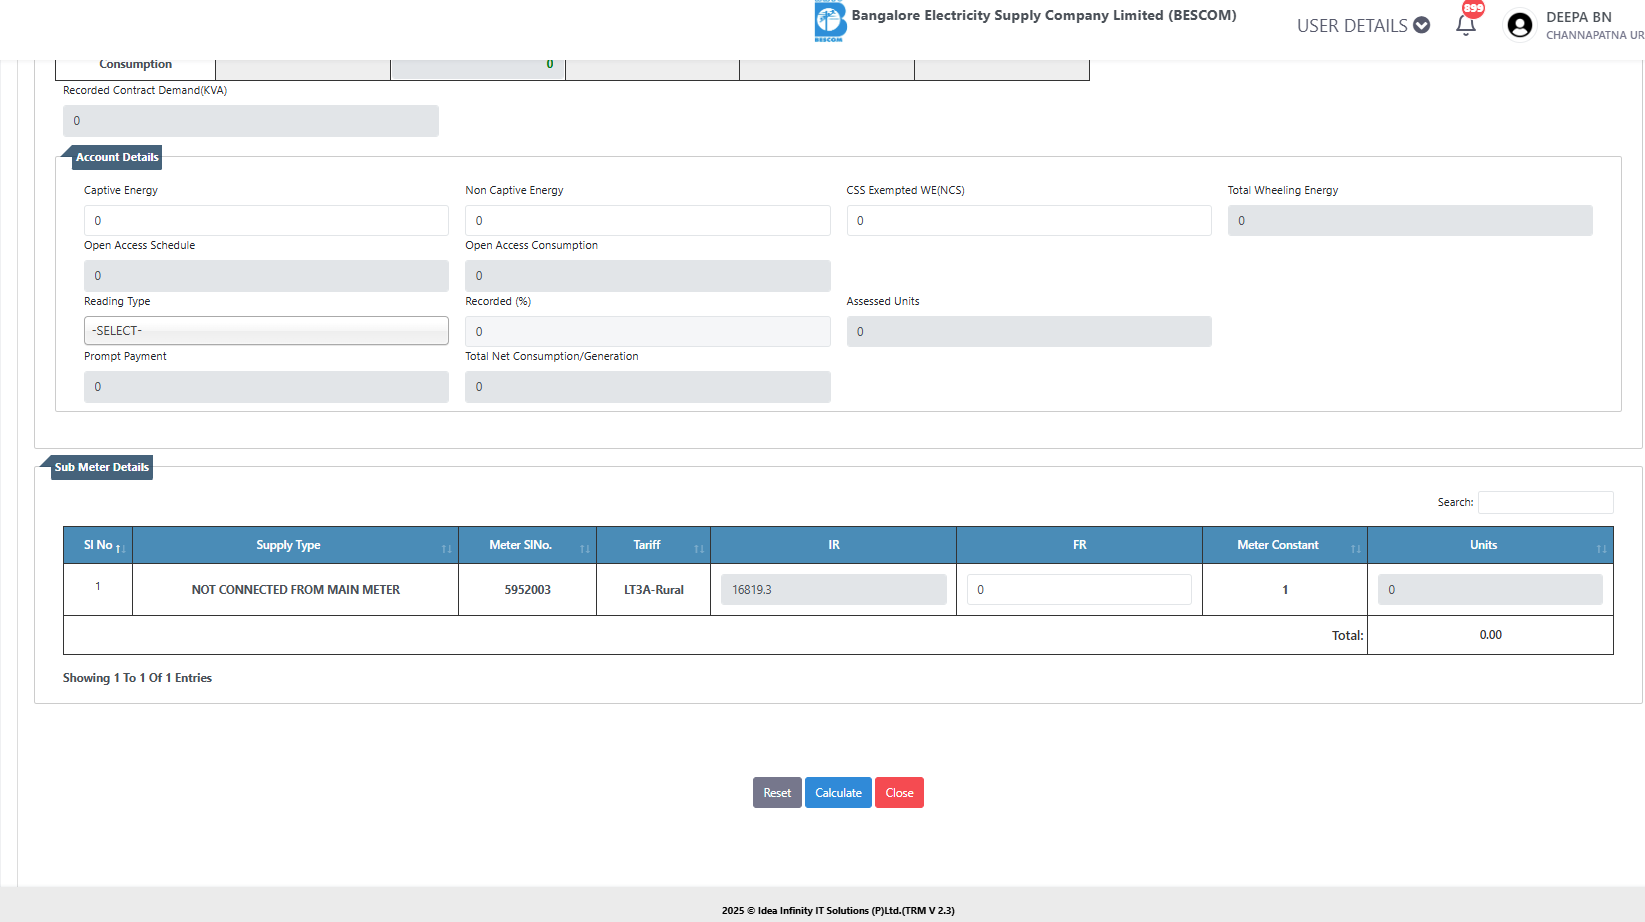Screen dimensions: 1645x922
Task: Click the Recorded (%) input field
Action: (x=647, y=332)
